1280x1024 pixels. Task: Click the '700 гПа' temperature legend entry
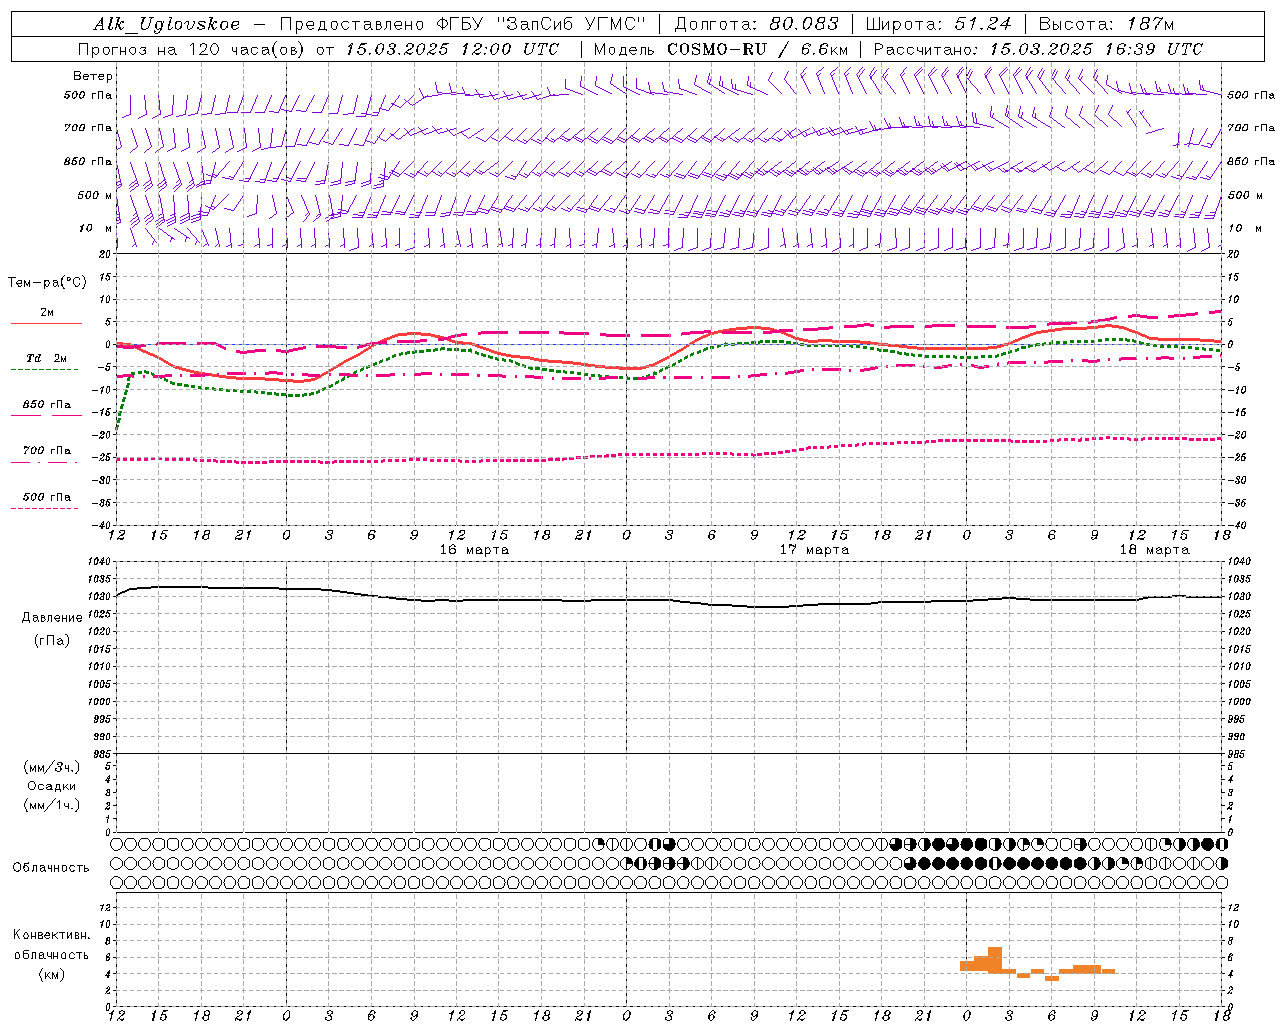(x=46, y=451)
